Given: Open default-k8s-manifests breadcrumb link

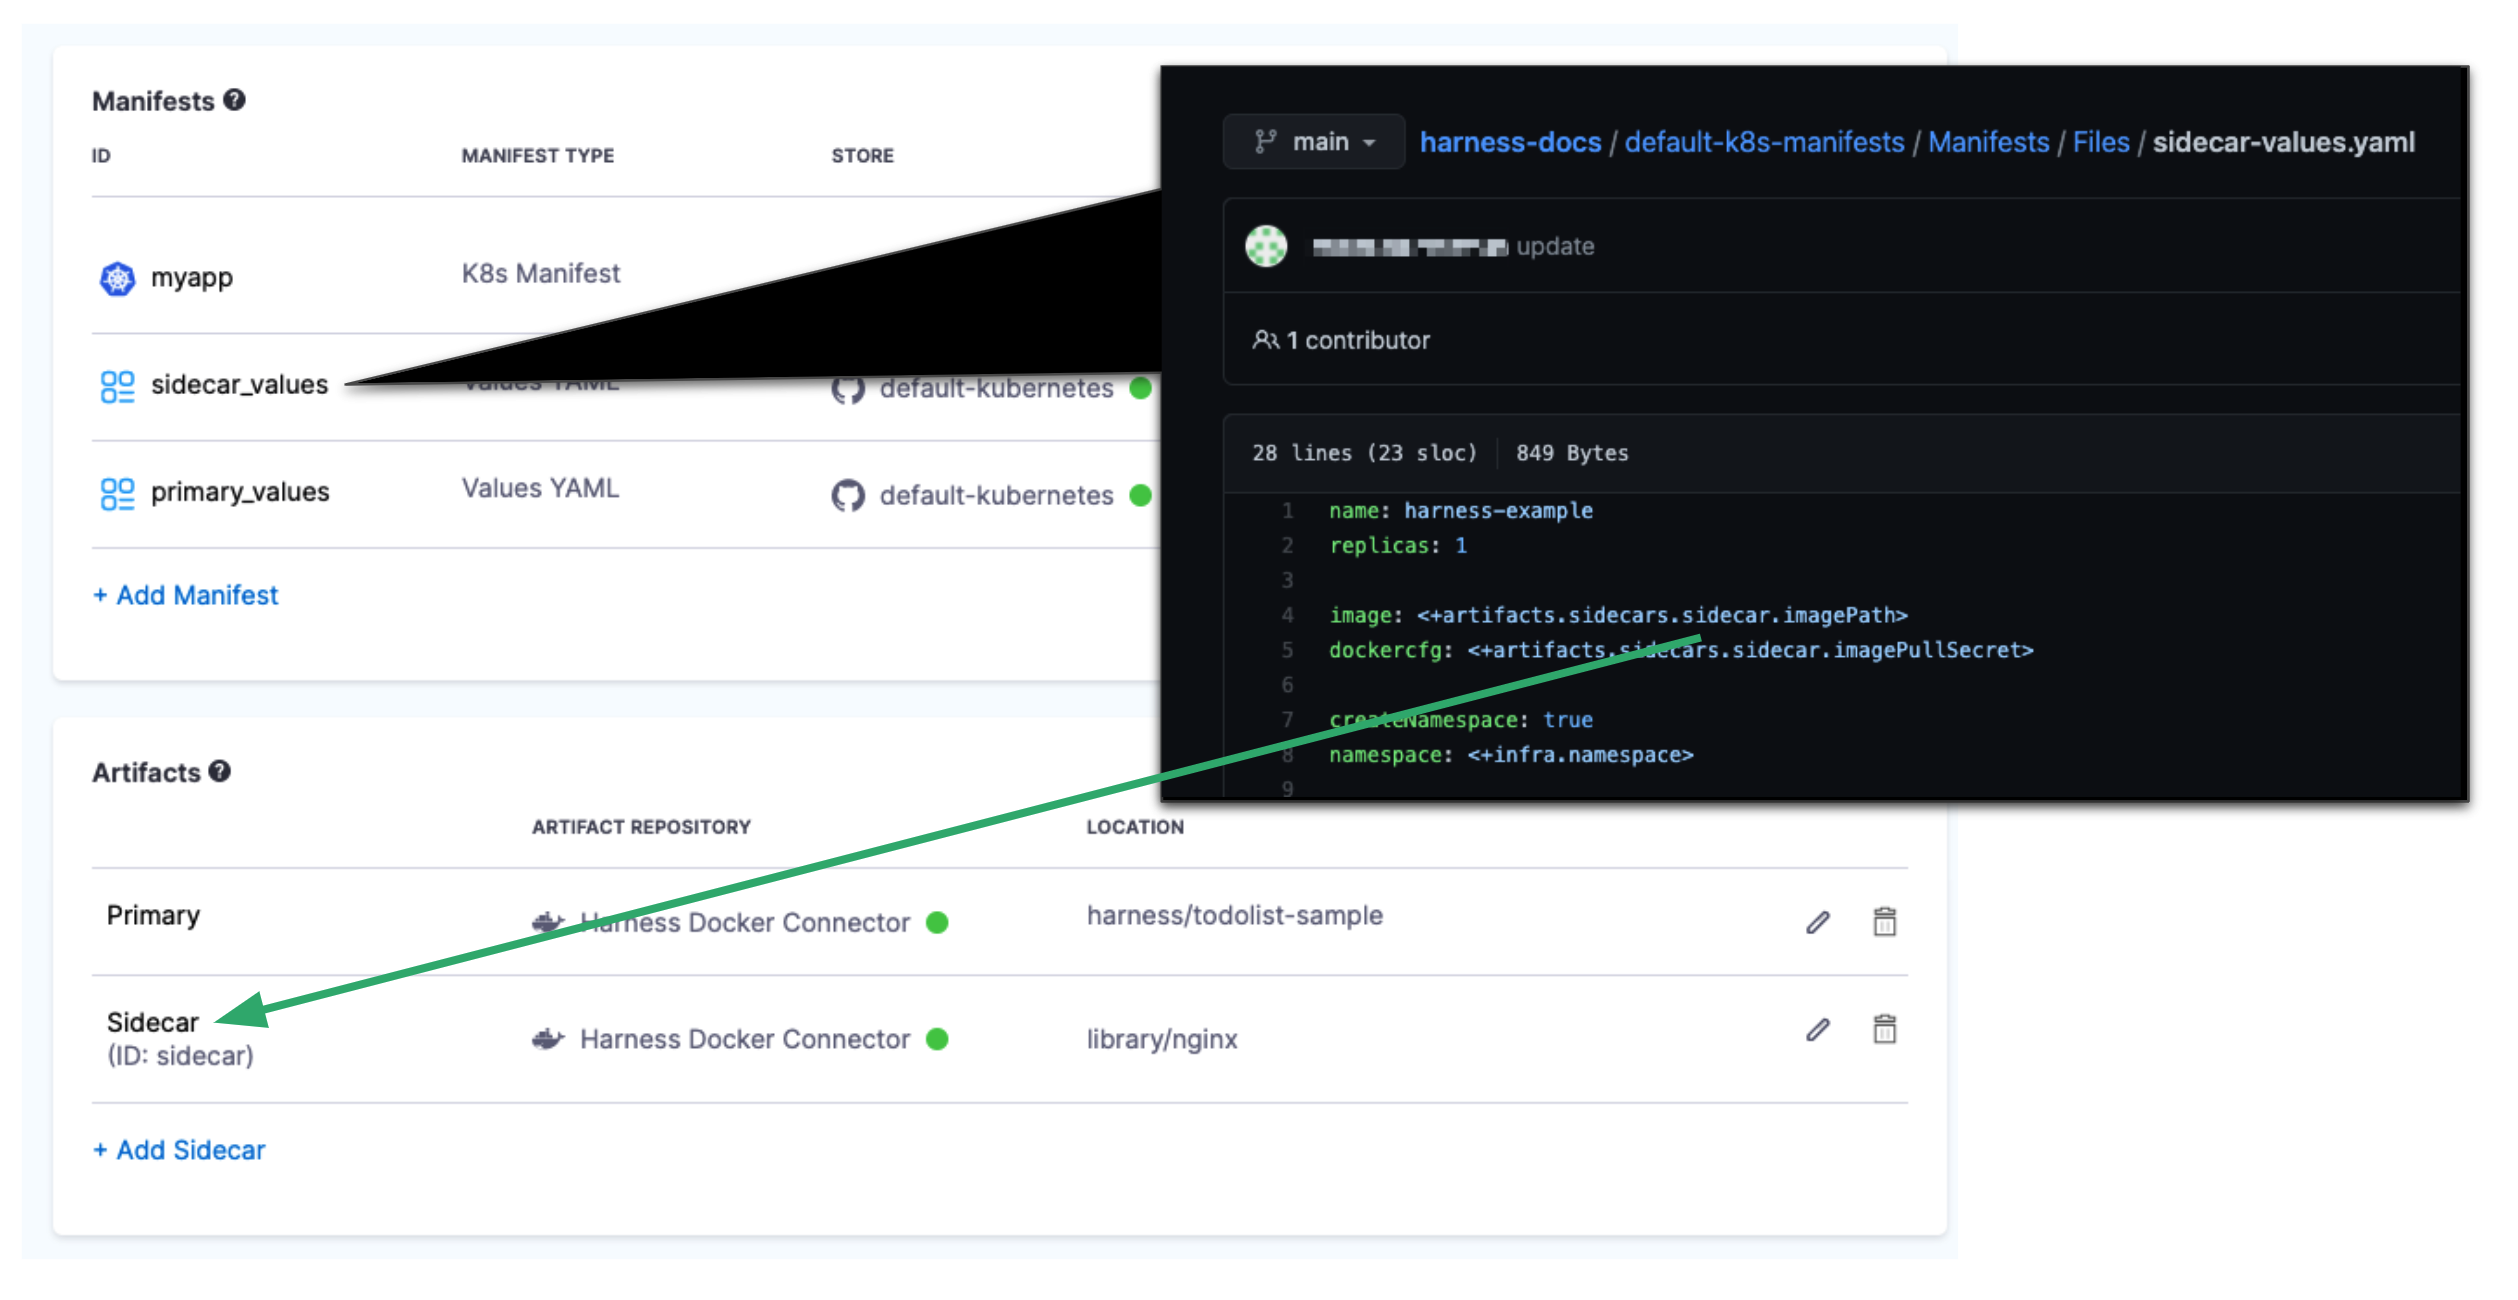Looking at the screenshot, I should click(x=1764, y=142).
